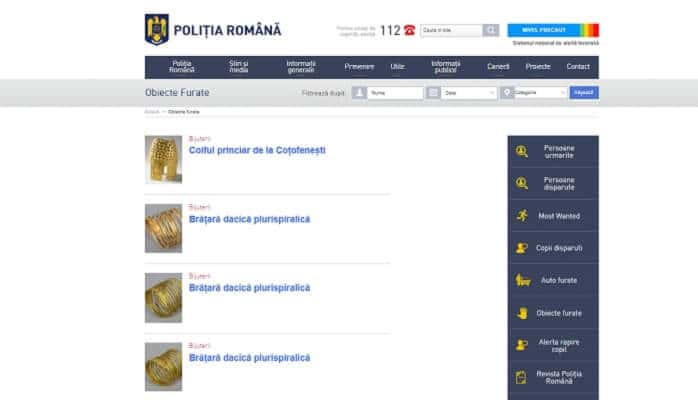Click the red 112 telephone icon
This screenshot has height=400, width=698.
[x=409, y=30]
